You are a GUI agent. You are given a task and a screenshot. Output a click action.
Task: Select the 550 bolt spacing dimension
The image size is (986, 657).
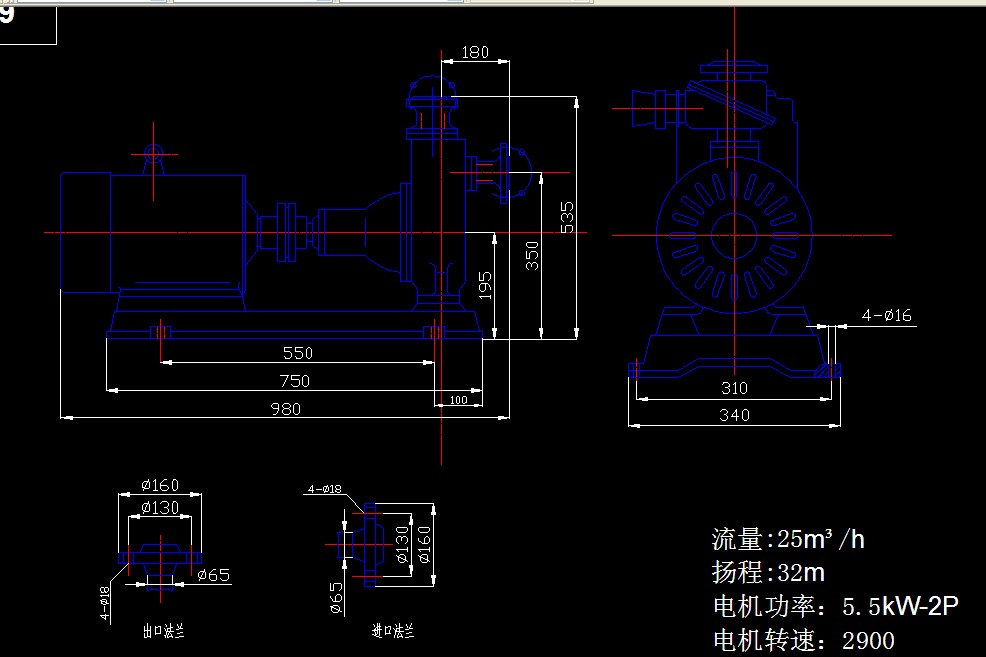pos(298,353)
